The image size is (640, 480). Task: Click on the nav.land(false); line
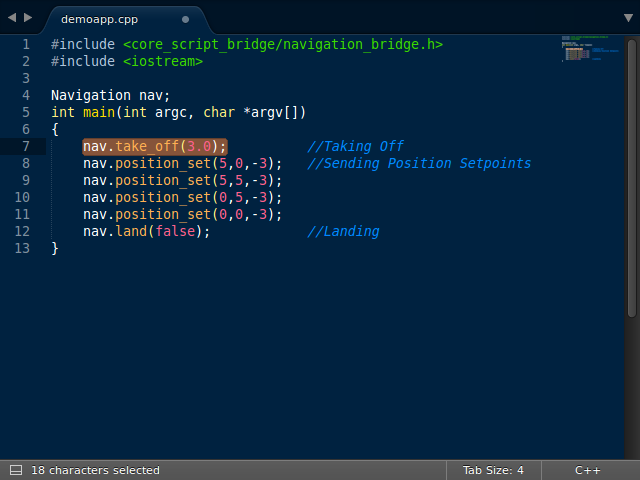pyautogui.click(x=147, y=231)
